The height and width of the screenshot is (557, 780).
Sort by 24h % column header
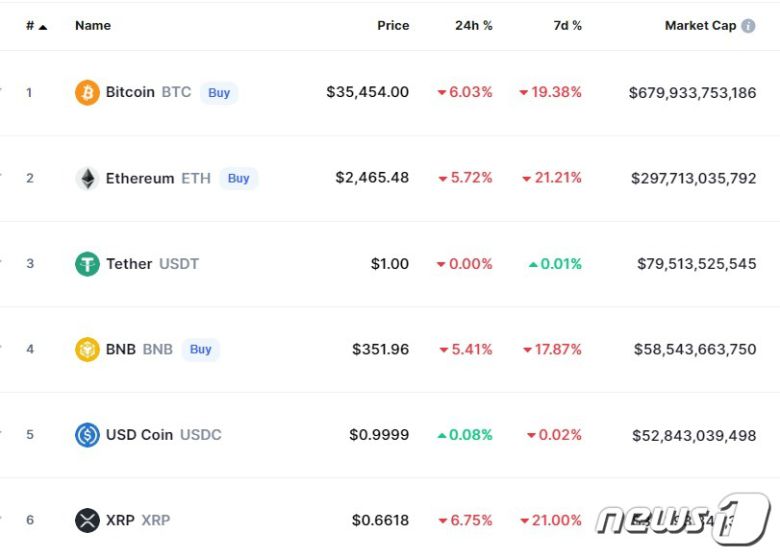(474, 26)
